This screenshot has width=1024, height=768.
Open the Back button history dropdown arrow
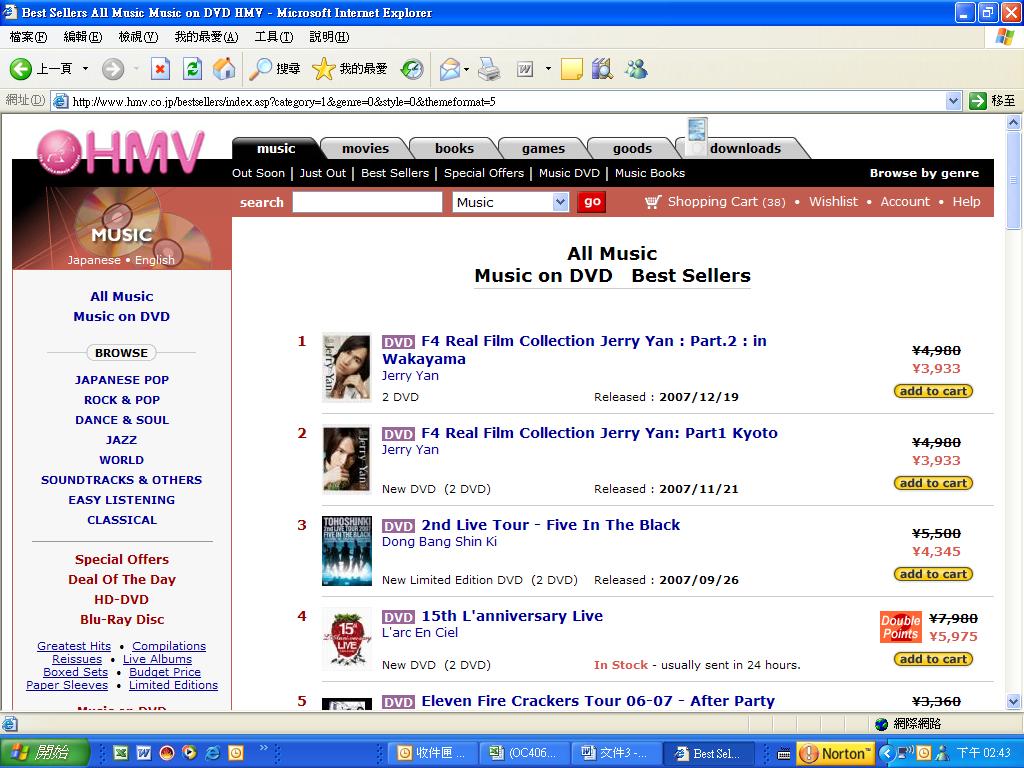coord(85,69)
